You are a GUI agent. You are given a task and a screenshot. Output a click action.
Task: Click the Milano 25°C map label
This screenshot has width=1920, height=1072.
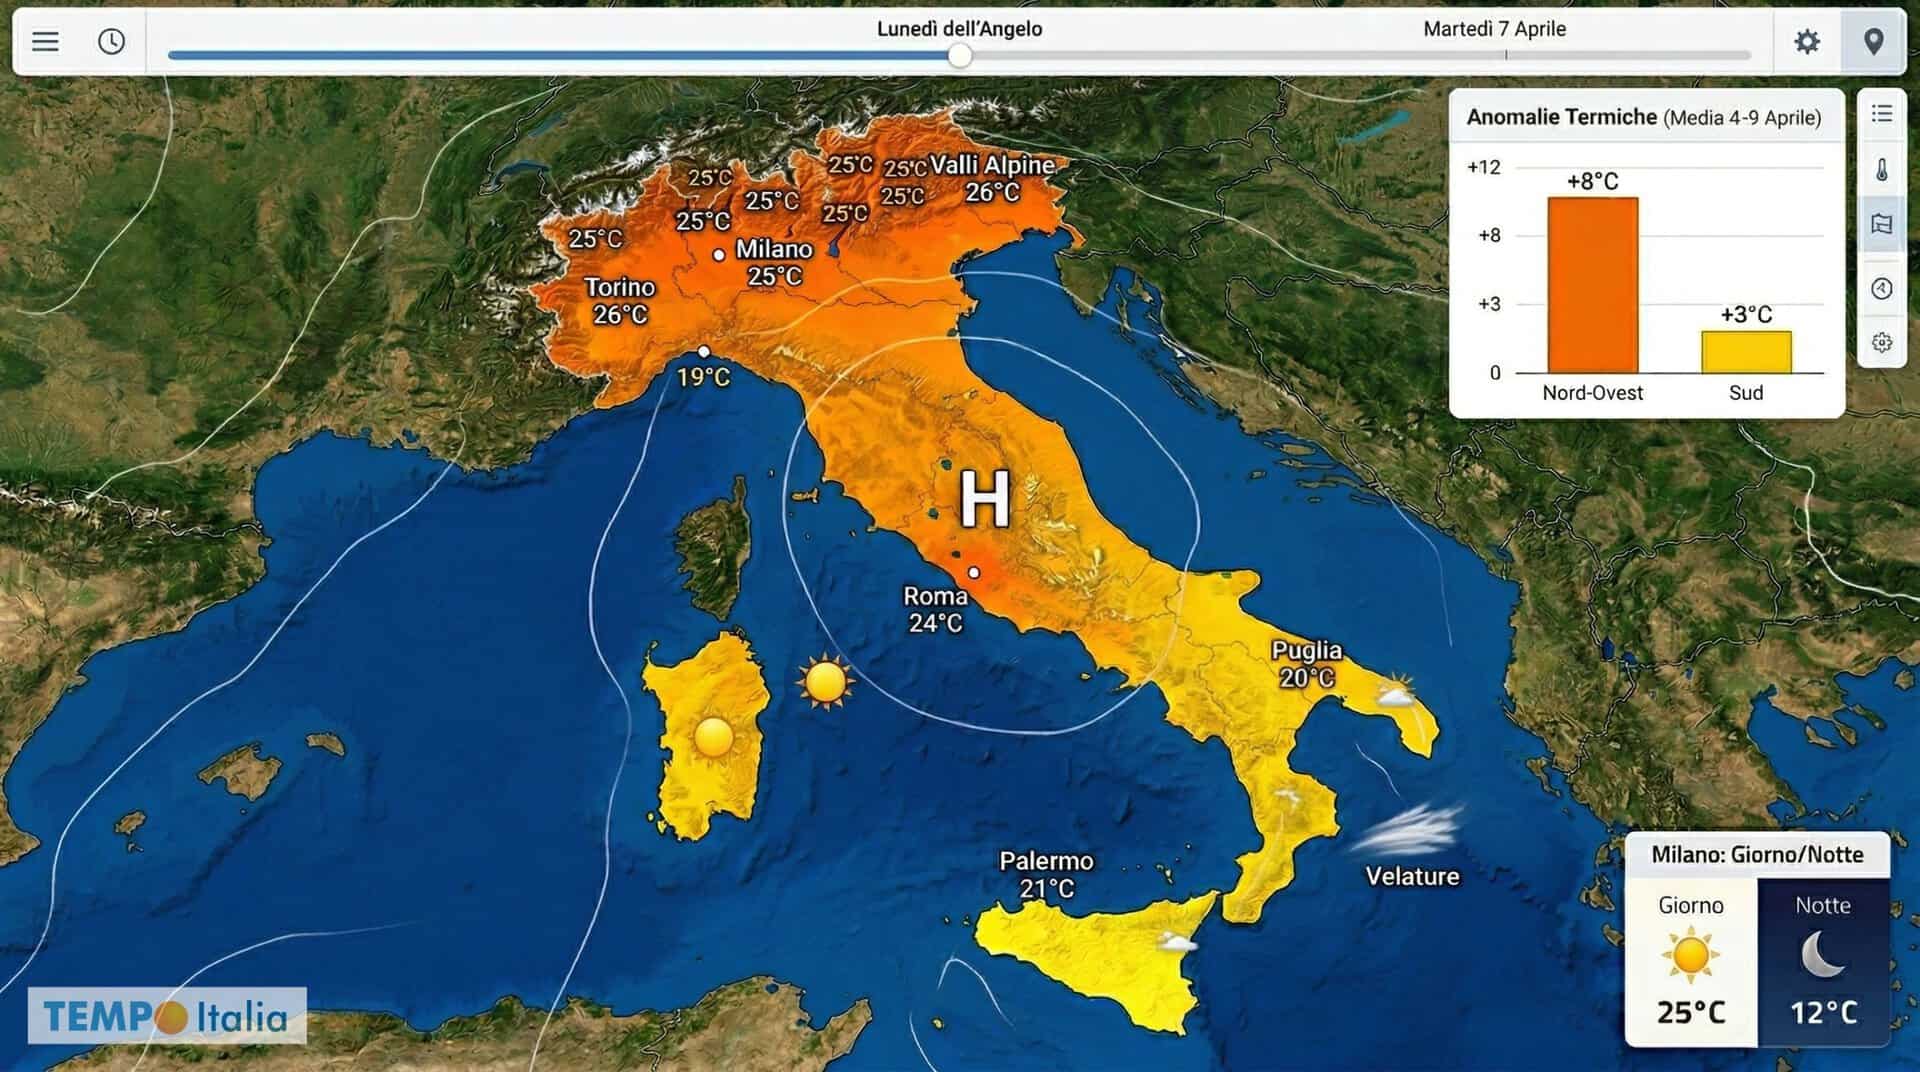774,262
